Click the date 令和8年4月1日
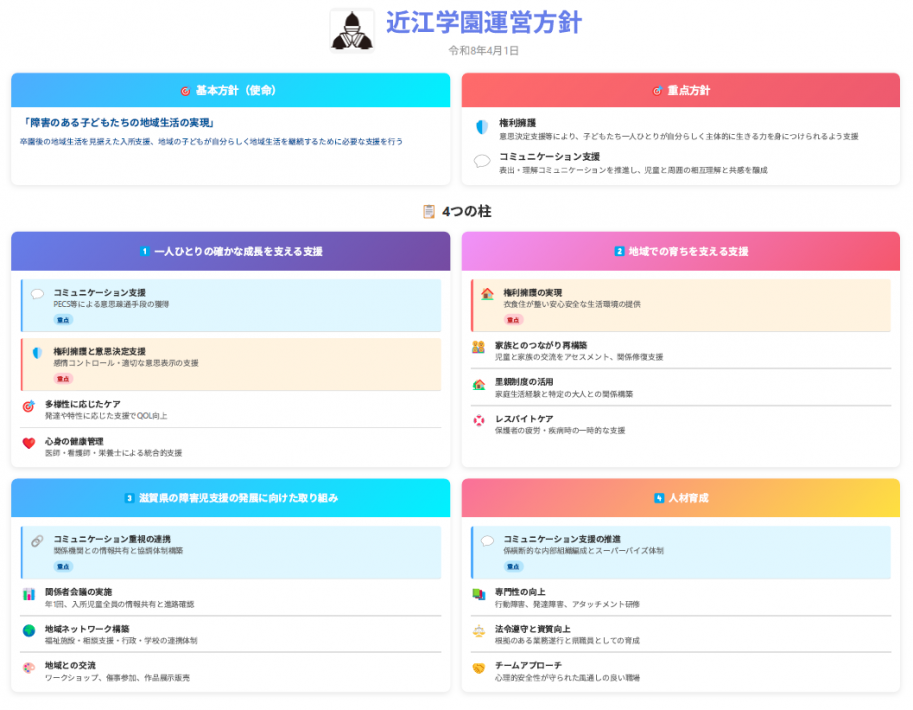913x710 pixels. point(484,51)
